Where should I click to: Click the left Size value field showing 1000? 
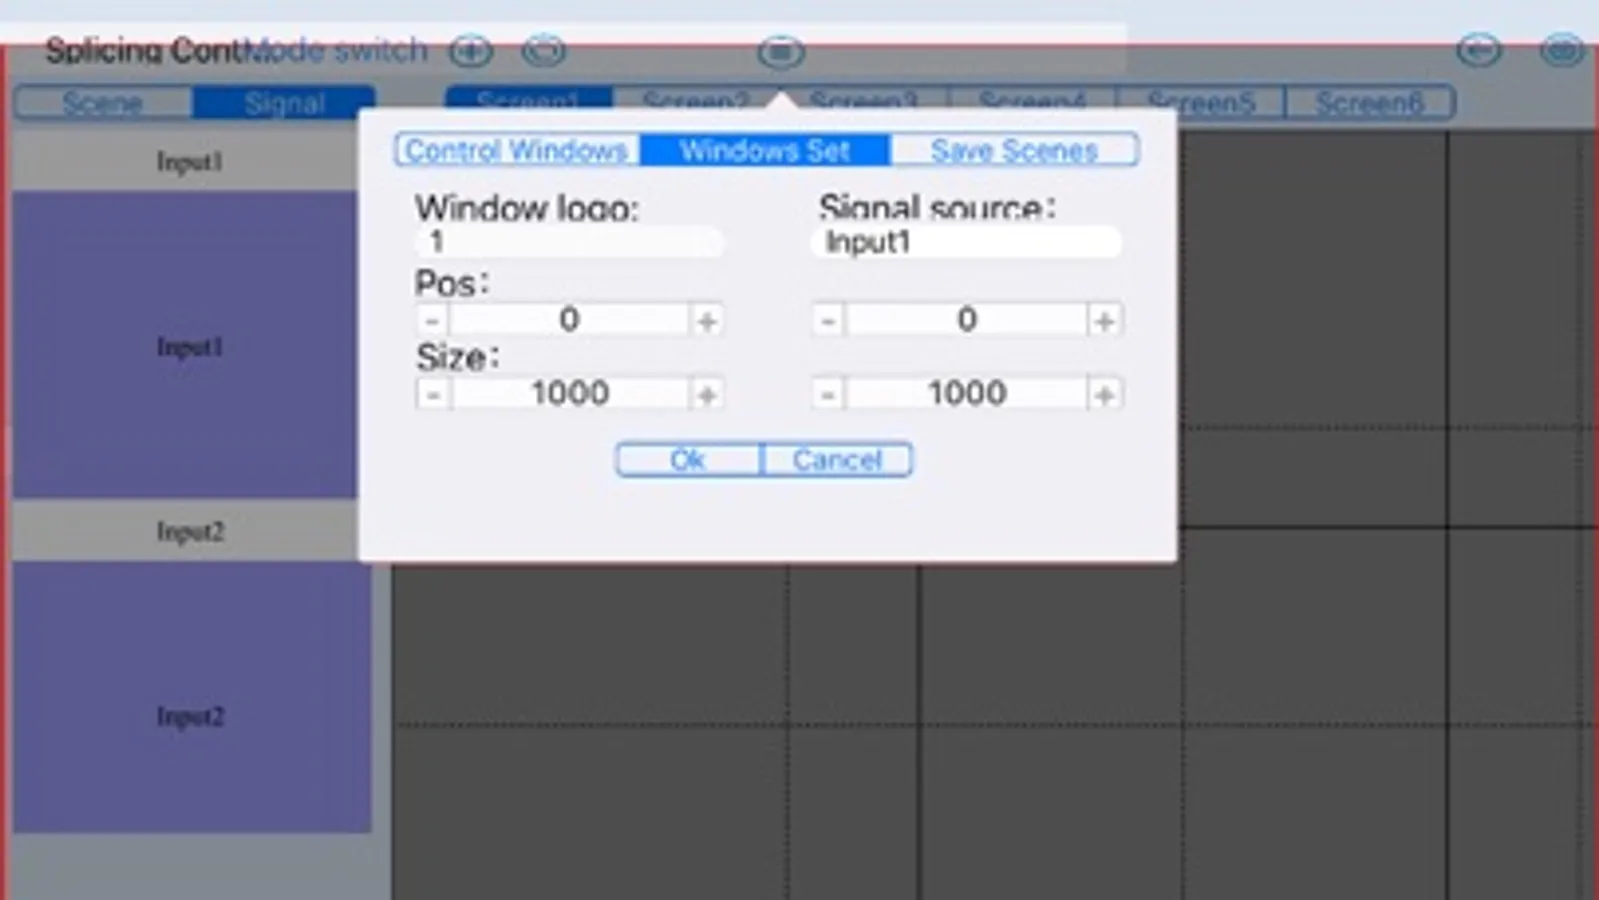tap(569, 393)
